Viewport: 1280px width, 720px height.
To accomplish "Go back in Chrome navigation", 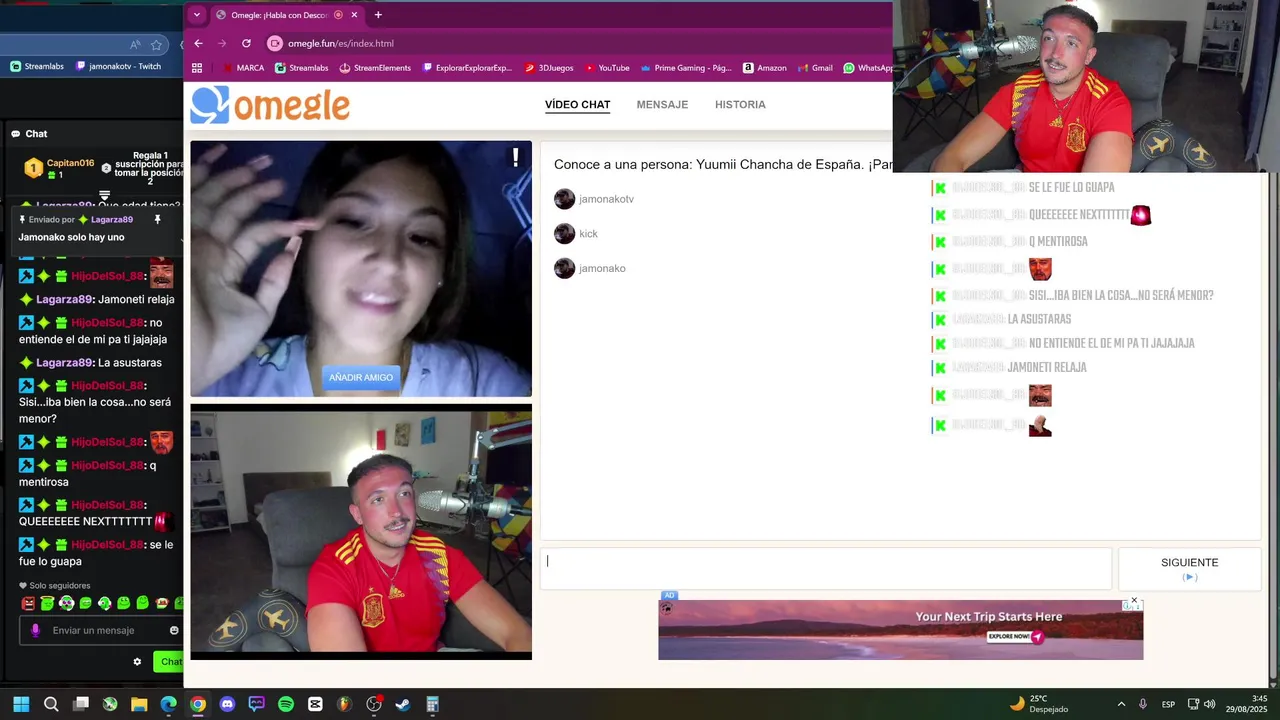I will 198,43.
